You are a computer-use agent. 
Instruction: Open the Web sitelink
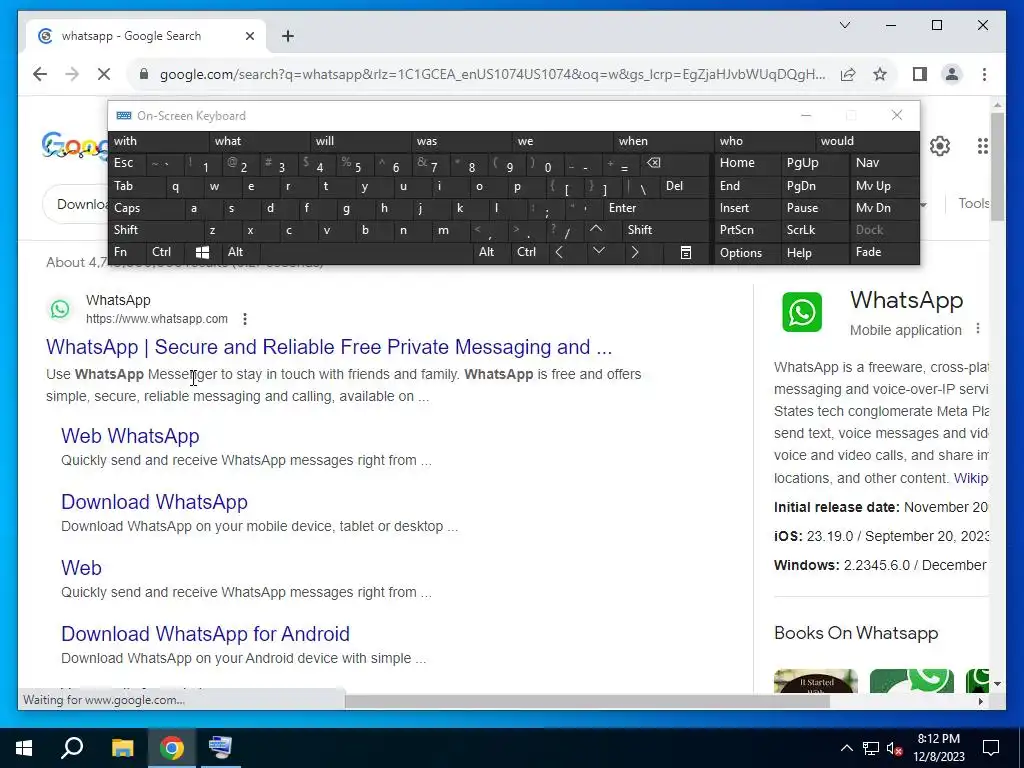[81, 568]
